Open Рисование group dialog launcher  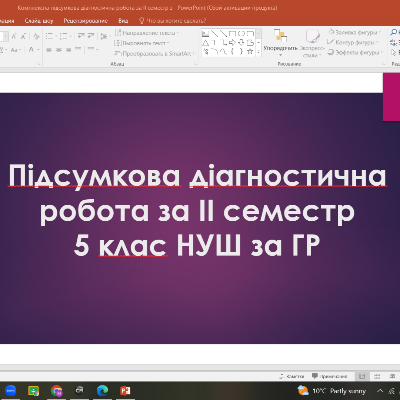(384, 63)
